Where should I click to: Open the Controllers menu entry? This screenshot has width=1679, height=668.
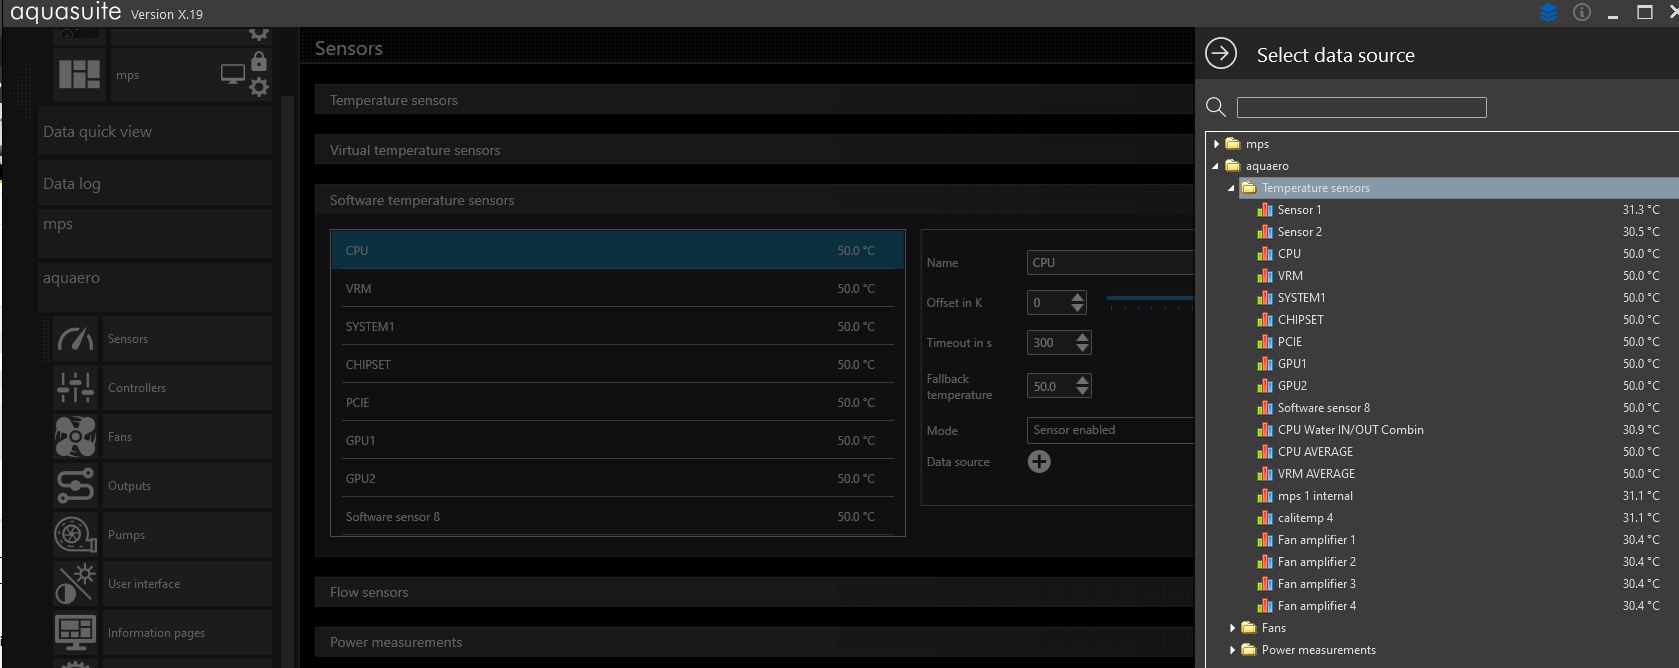[187, 388]
